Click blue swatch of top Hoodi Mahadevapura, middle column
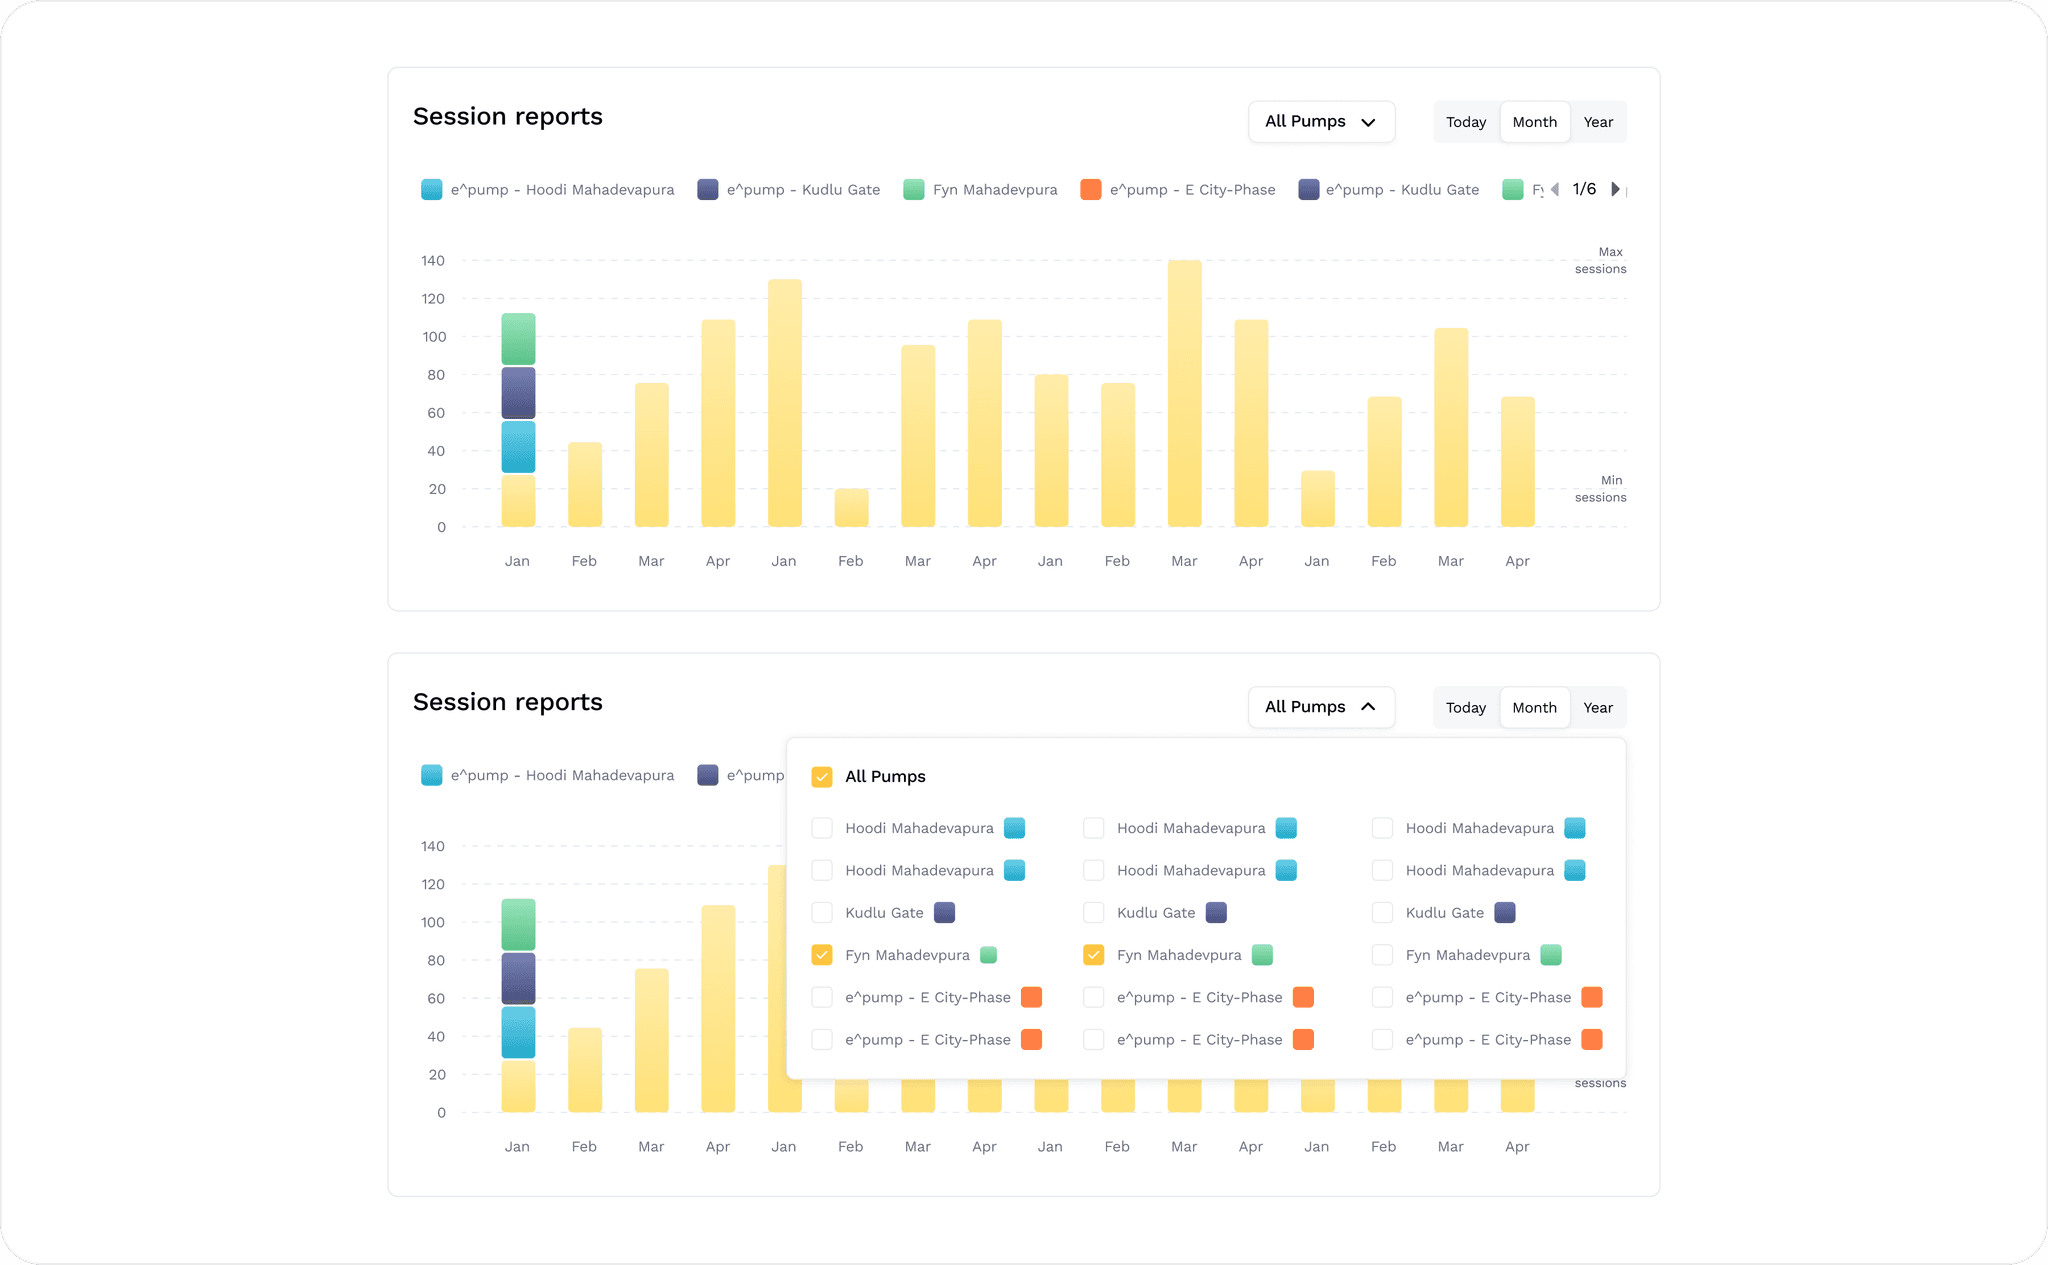 coord(1287,828)
